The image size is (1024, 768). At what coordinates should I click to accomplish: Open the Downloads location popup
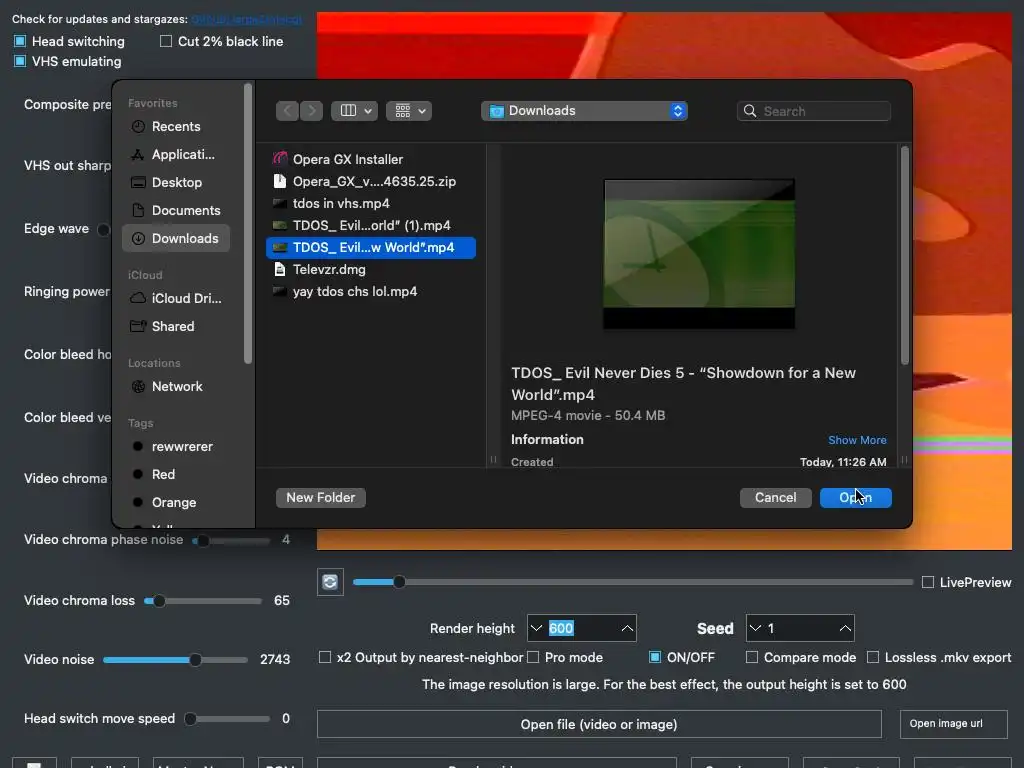tap(584, 111)
